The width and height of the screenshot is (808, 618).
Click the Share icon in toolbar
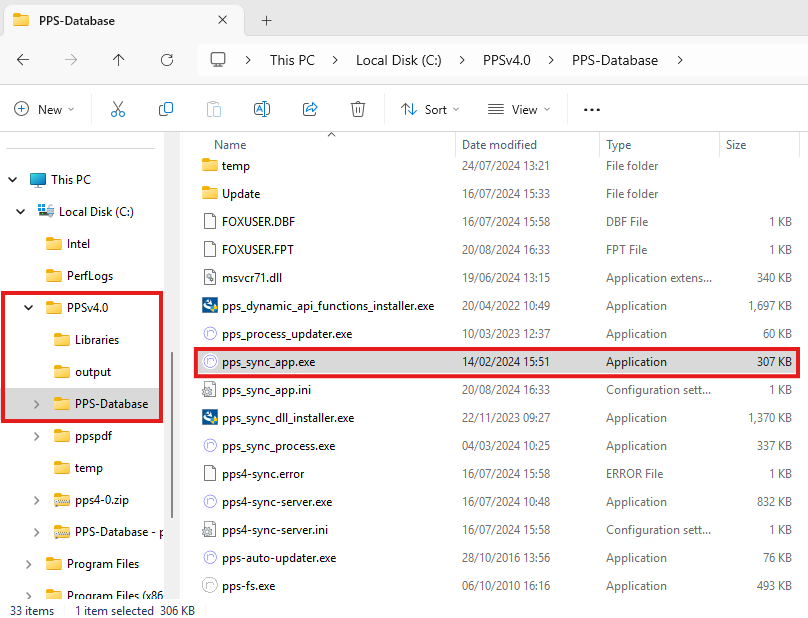point(310,109)
